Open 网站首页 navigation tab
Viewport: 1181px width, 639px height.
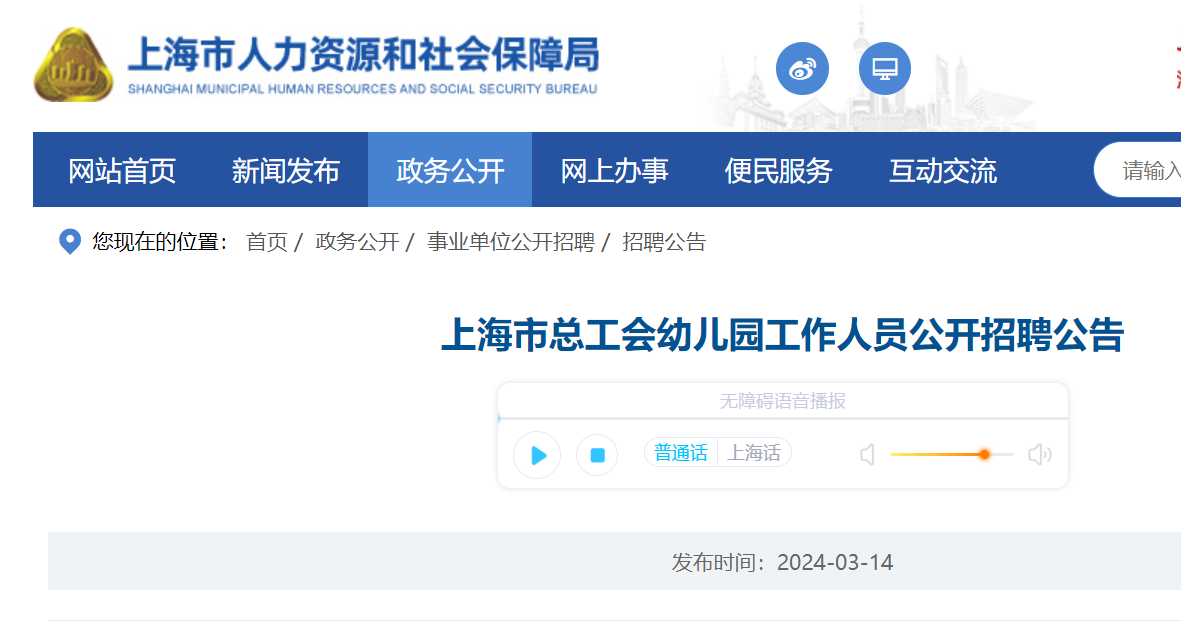(x=122, y=170)
